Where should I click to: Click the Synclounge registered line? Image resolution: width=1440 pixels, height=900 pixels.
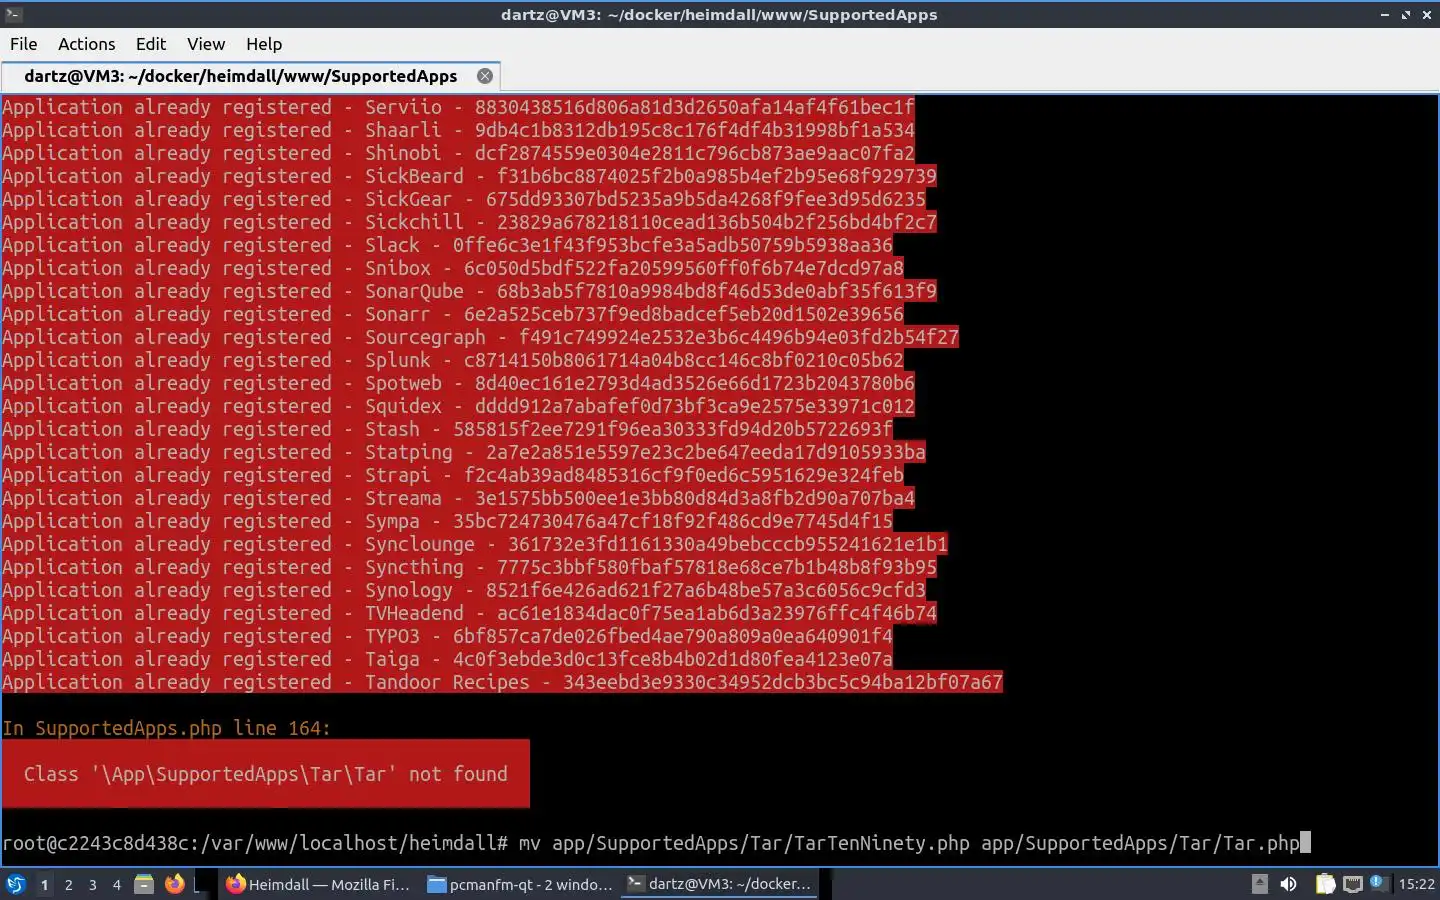point(475,544)
